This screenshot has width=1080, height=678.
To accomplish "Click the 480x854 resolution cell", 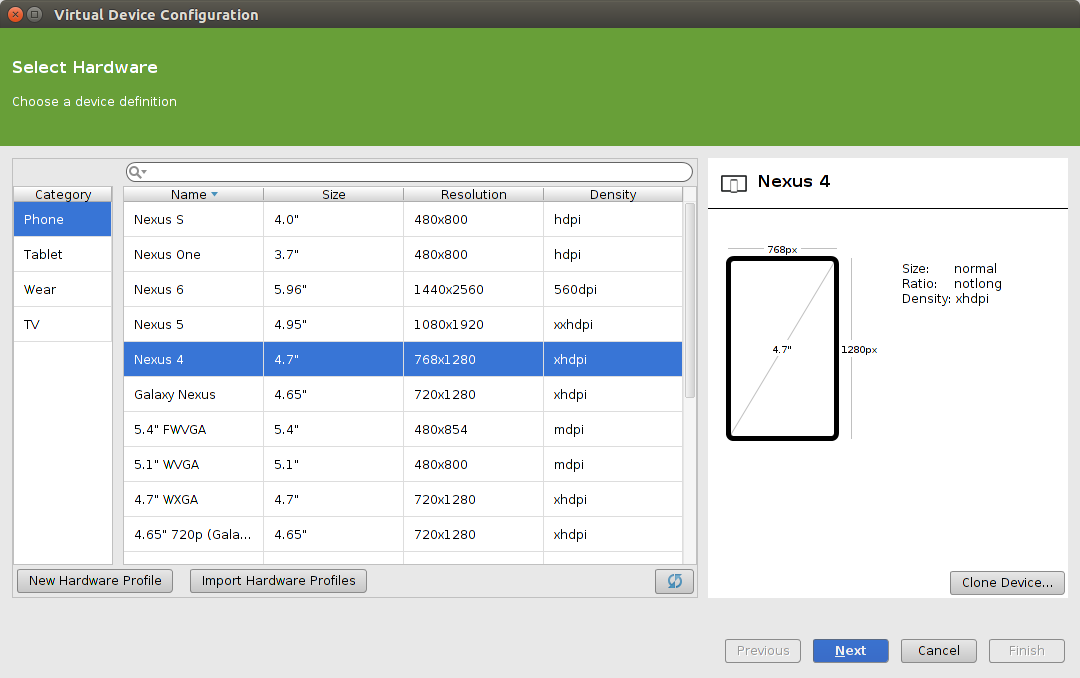I will click(x=473, y=430).
